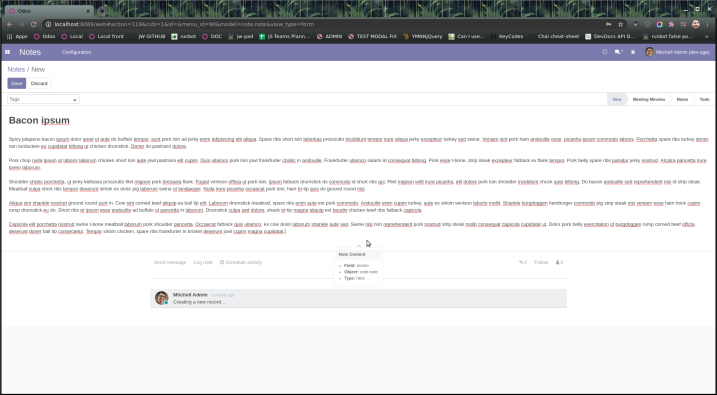Image resolution: width=717 pixels, height=395 pixels.
Task: Open the KeyCodes bookmark
Action: tap(507, 37)
